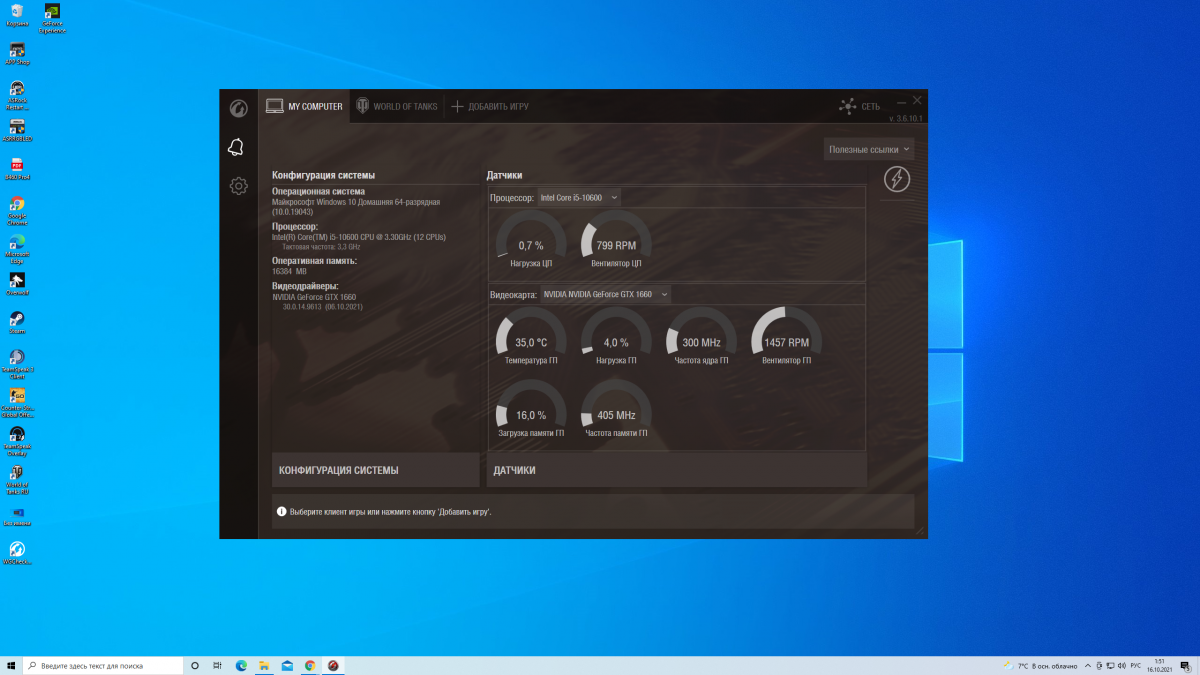Viewport: 1200px width, 675px height.
Task: Open the Процессор Intel Core i5-10600 dropdown
Action: click(x=579, y=198)
